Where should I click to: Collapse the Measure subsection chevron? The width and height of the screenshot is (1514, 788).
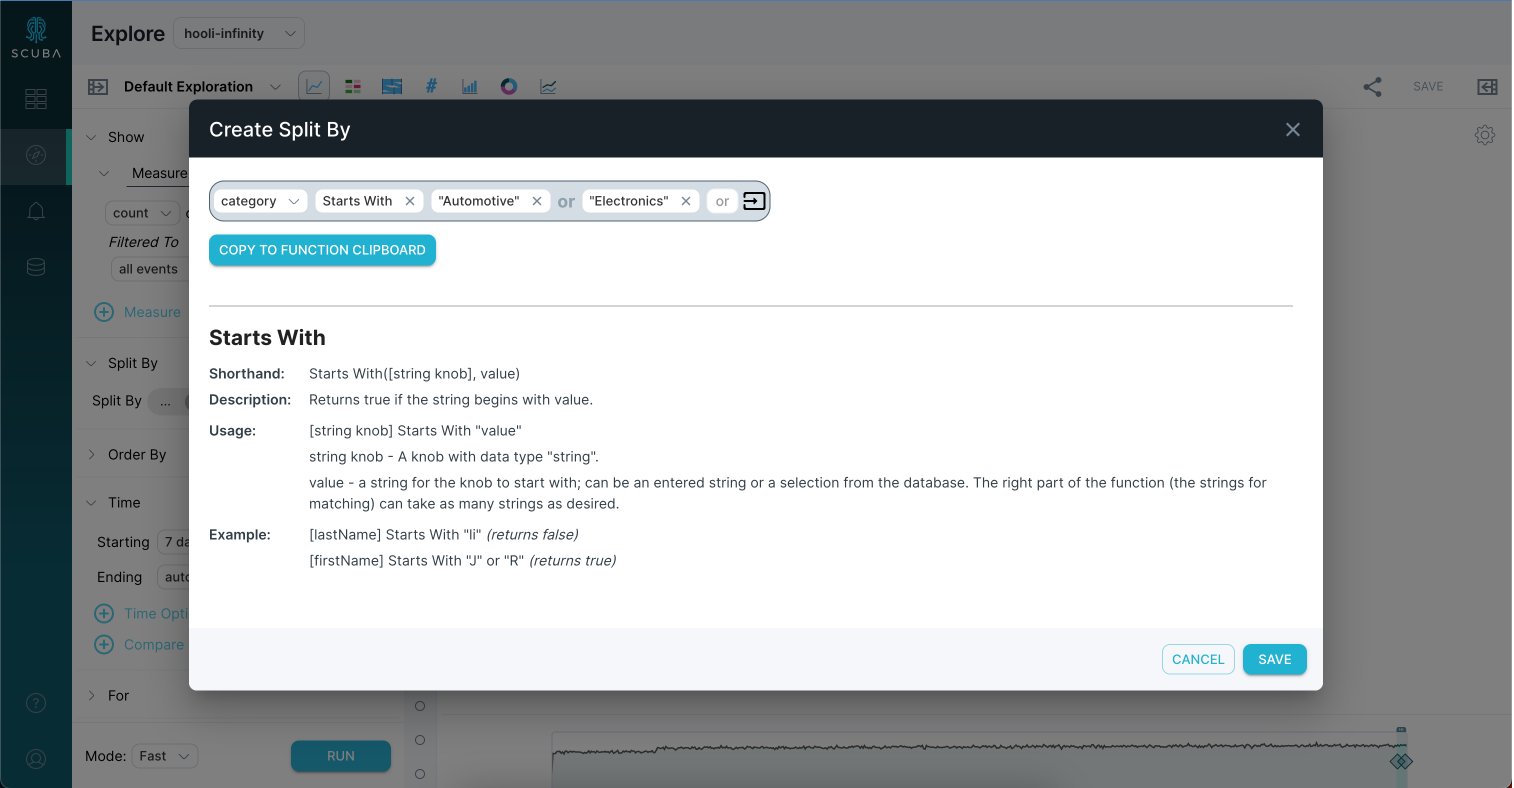coord(104,173)
